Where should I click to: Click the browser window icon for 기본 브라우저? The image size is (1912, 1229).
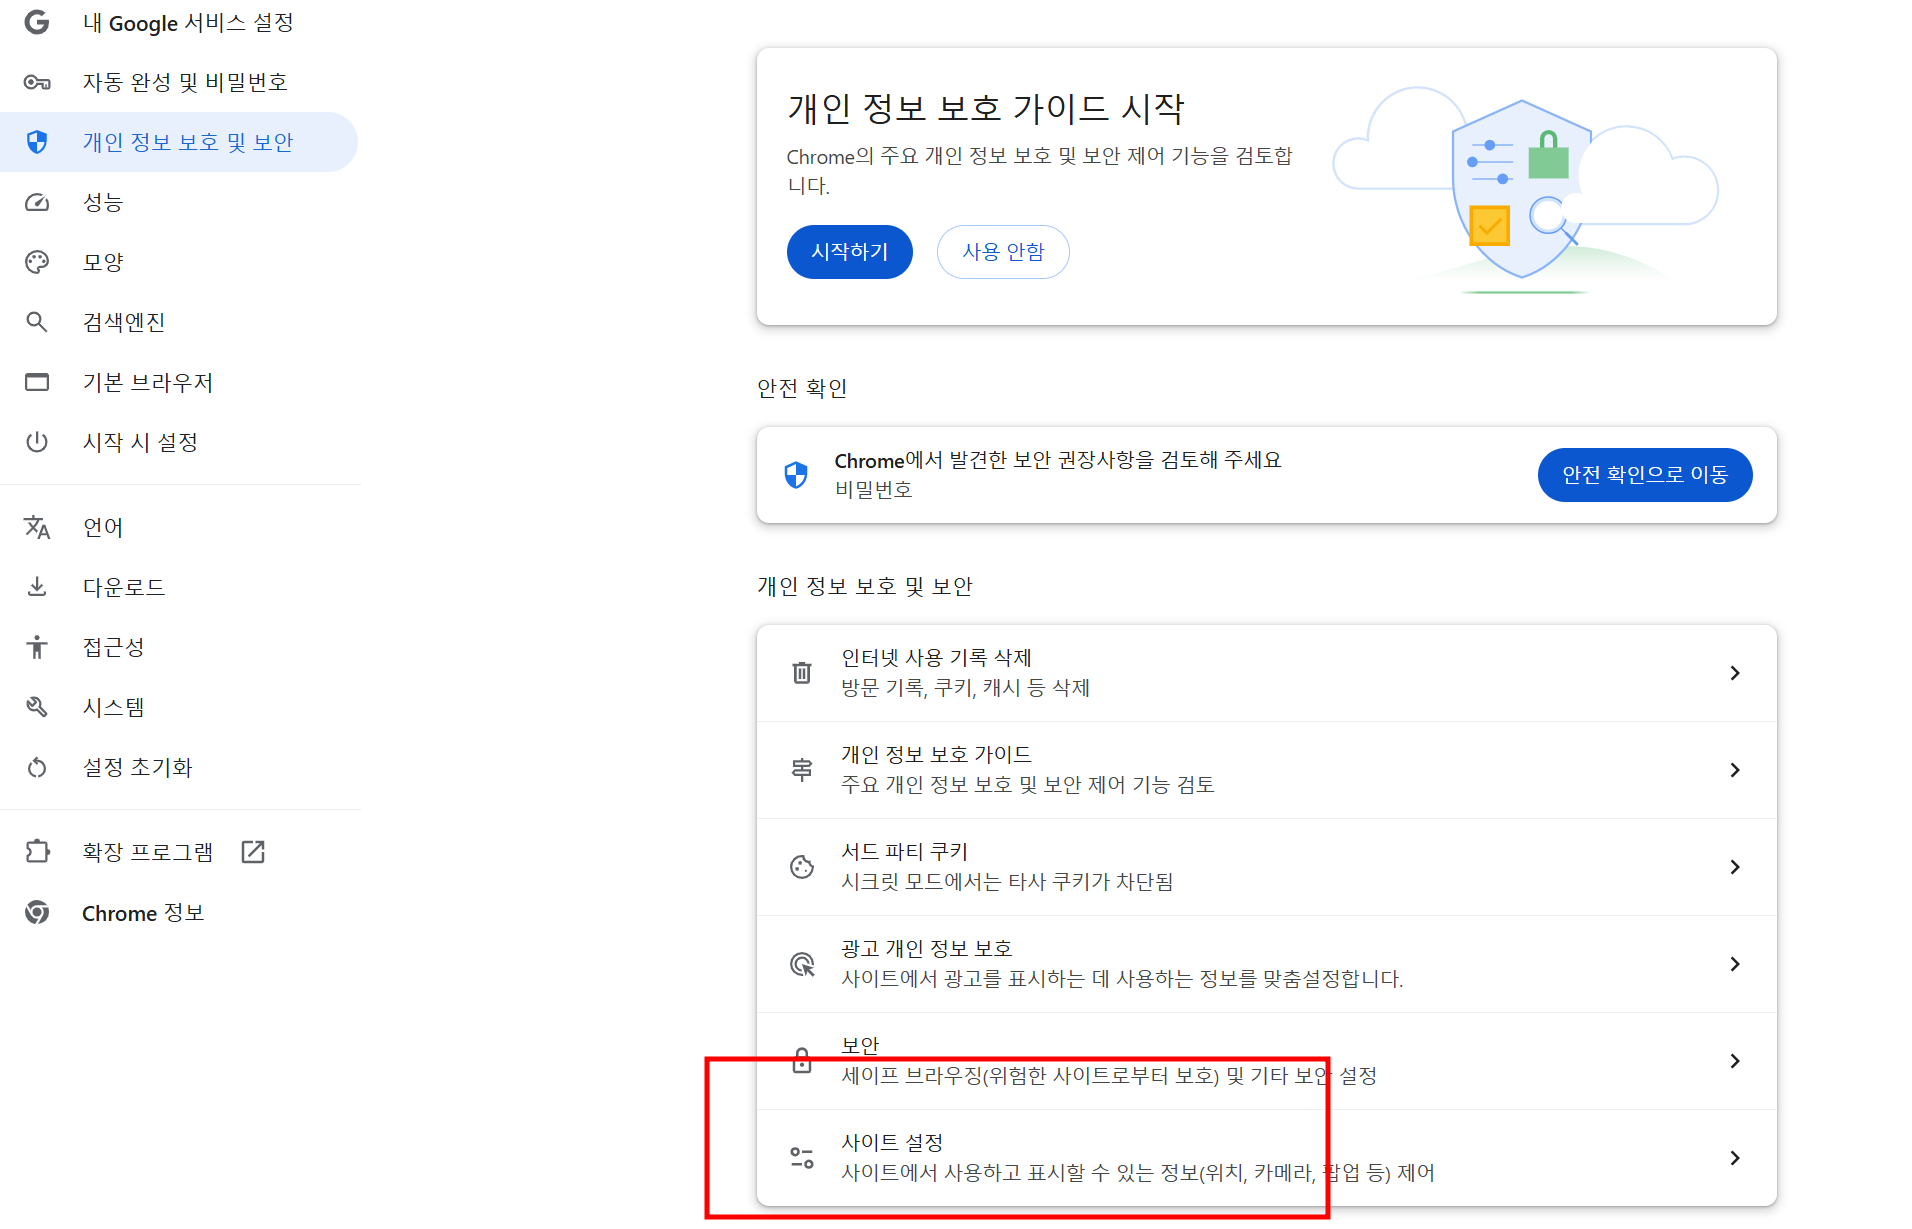tap(37, 382)
